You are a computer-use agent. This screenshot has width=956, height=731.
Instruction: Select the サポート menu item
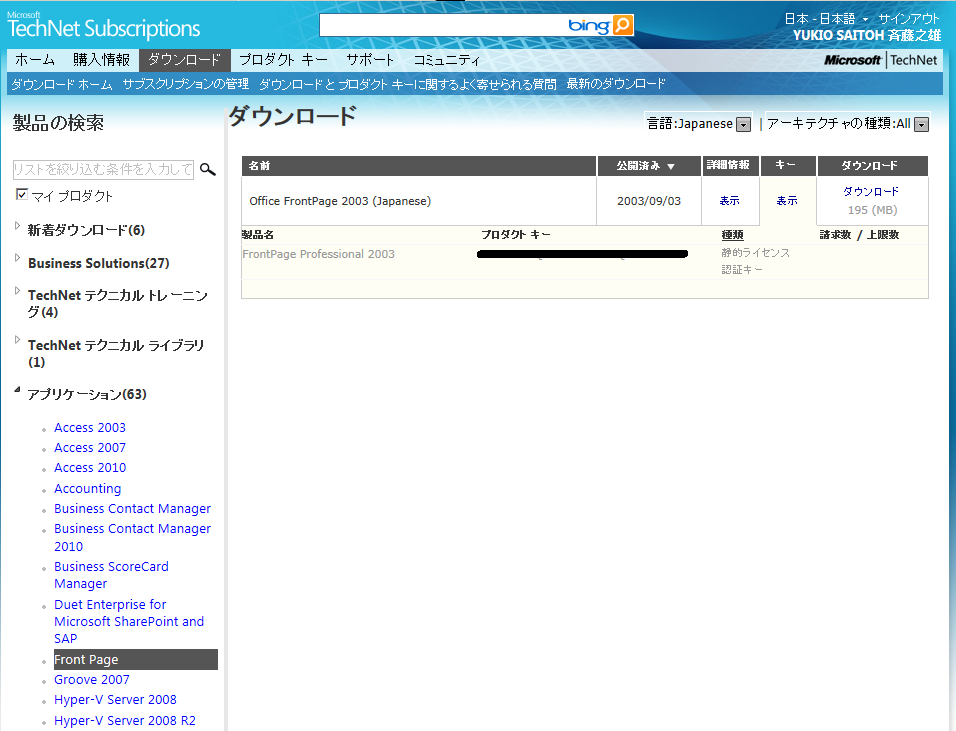point(370,60)
